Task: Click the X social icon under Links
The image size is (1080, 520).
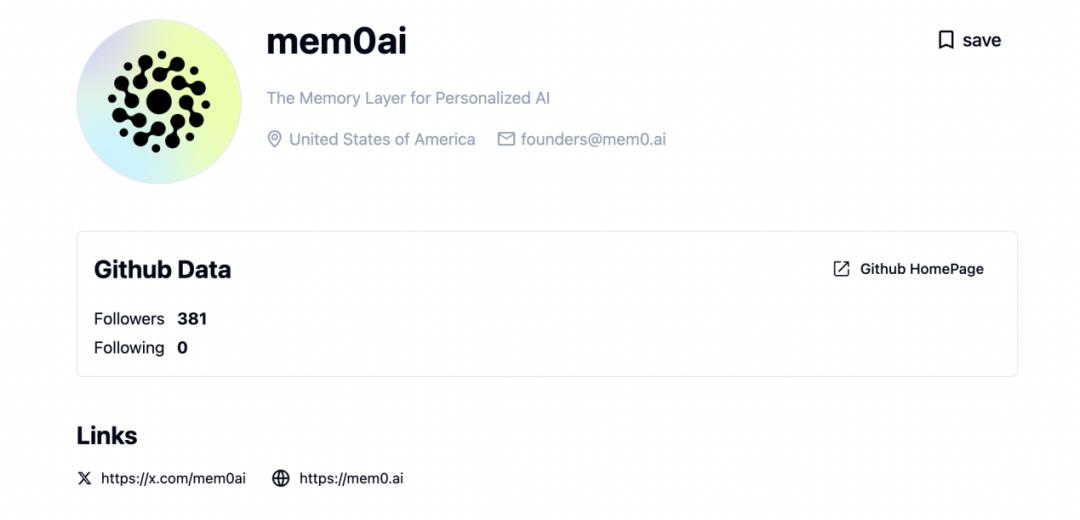Action: click(85, 478)
